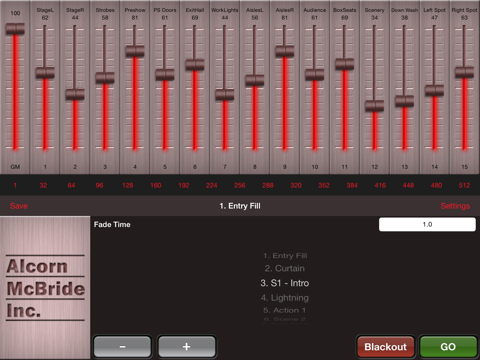Select cue 4. Lightning in list

coord(285,298)
